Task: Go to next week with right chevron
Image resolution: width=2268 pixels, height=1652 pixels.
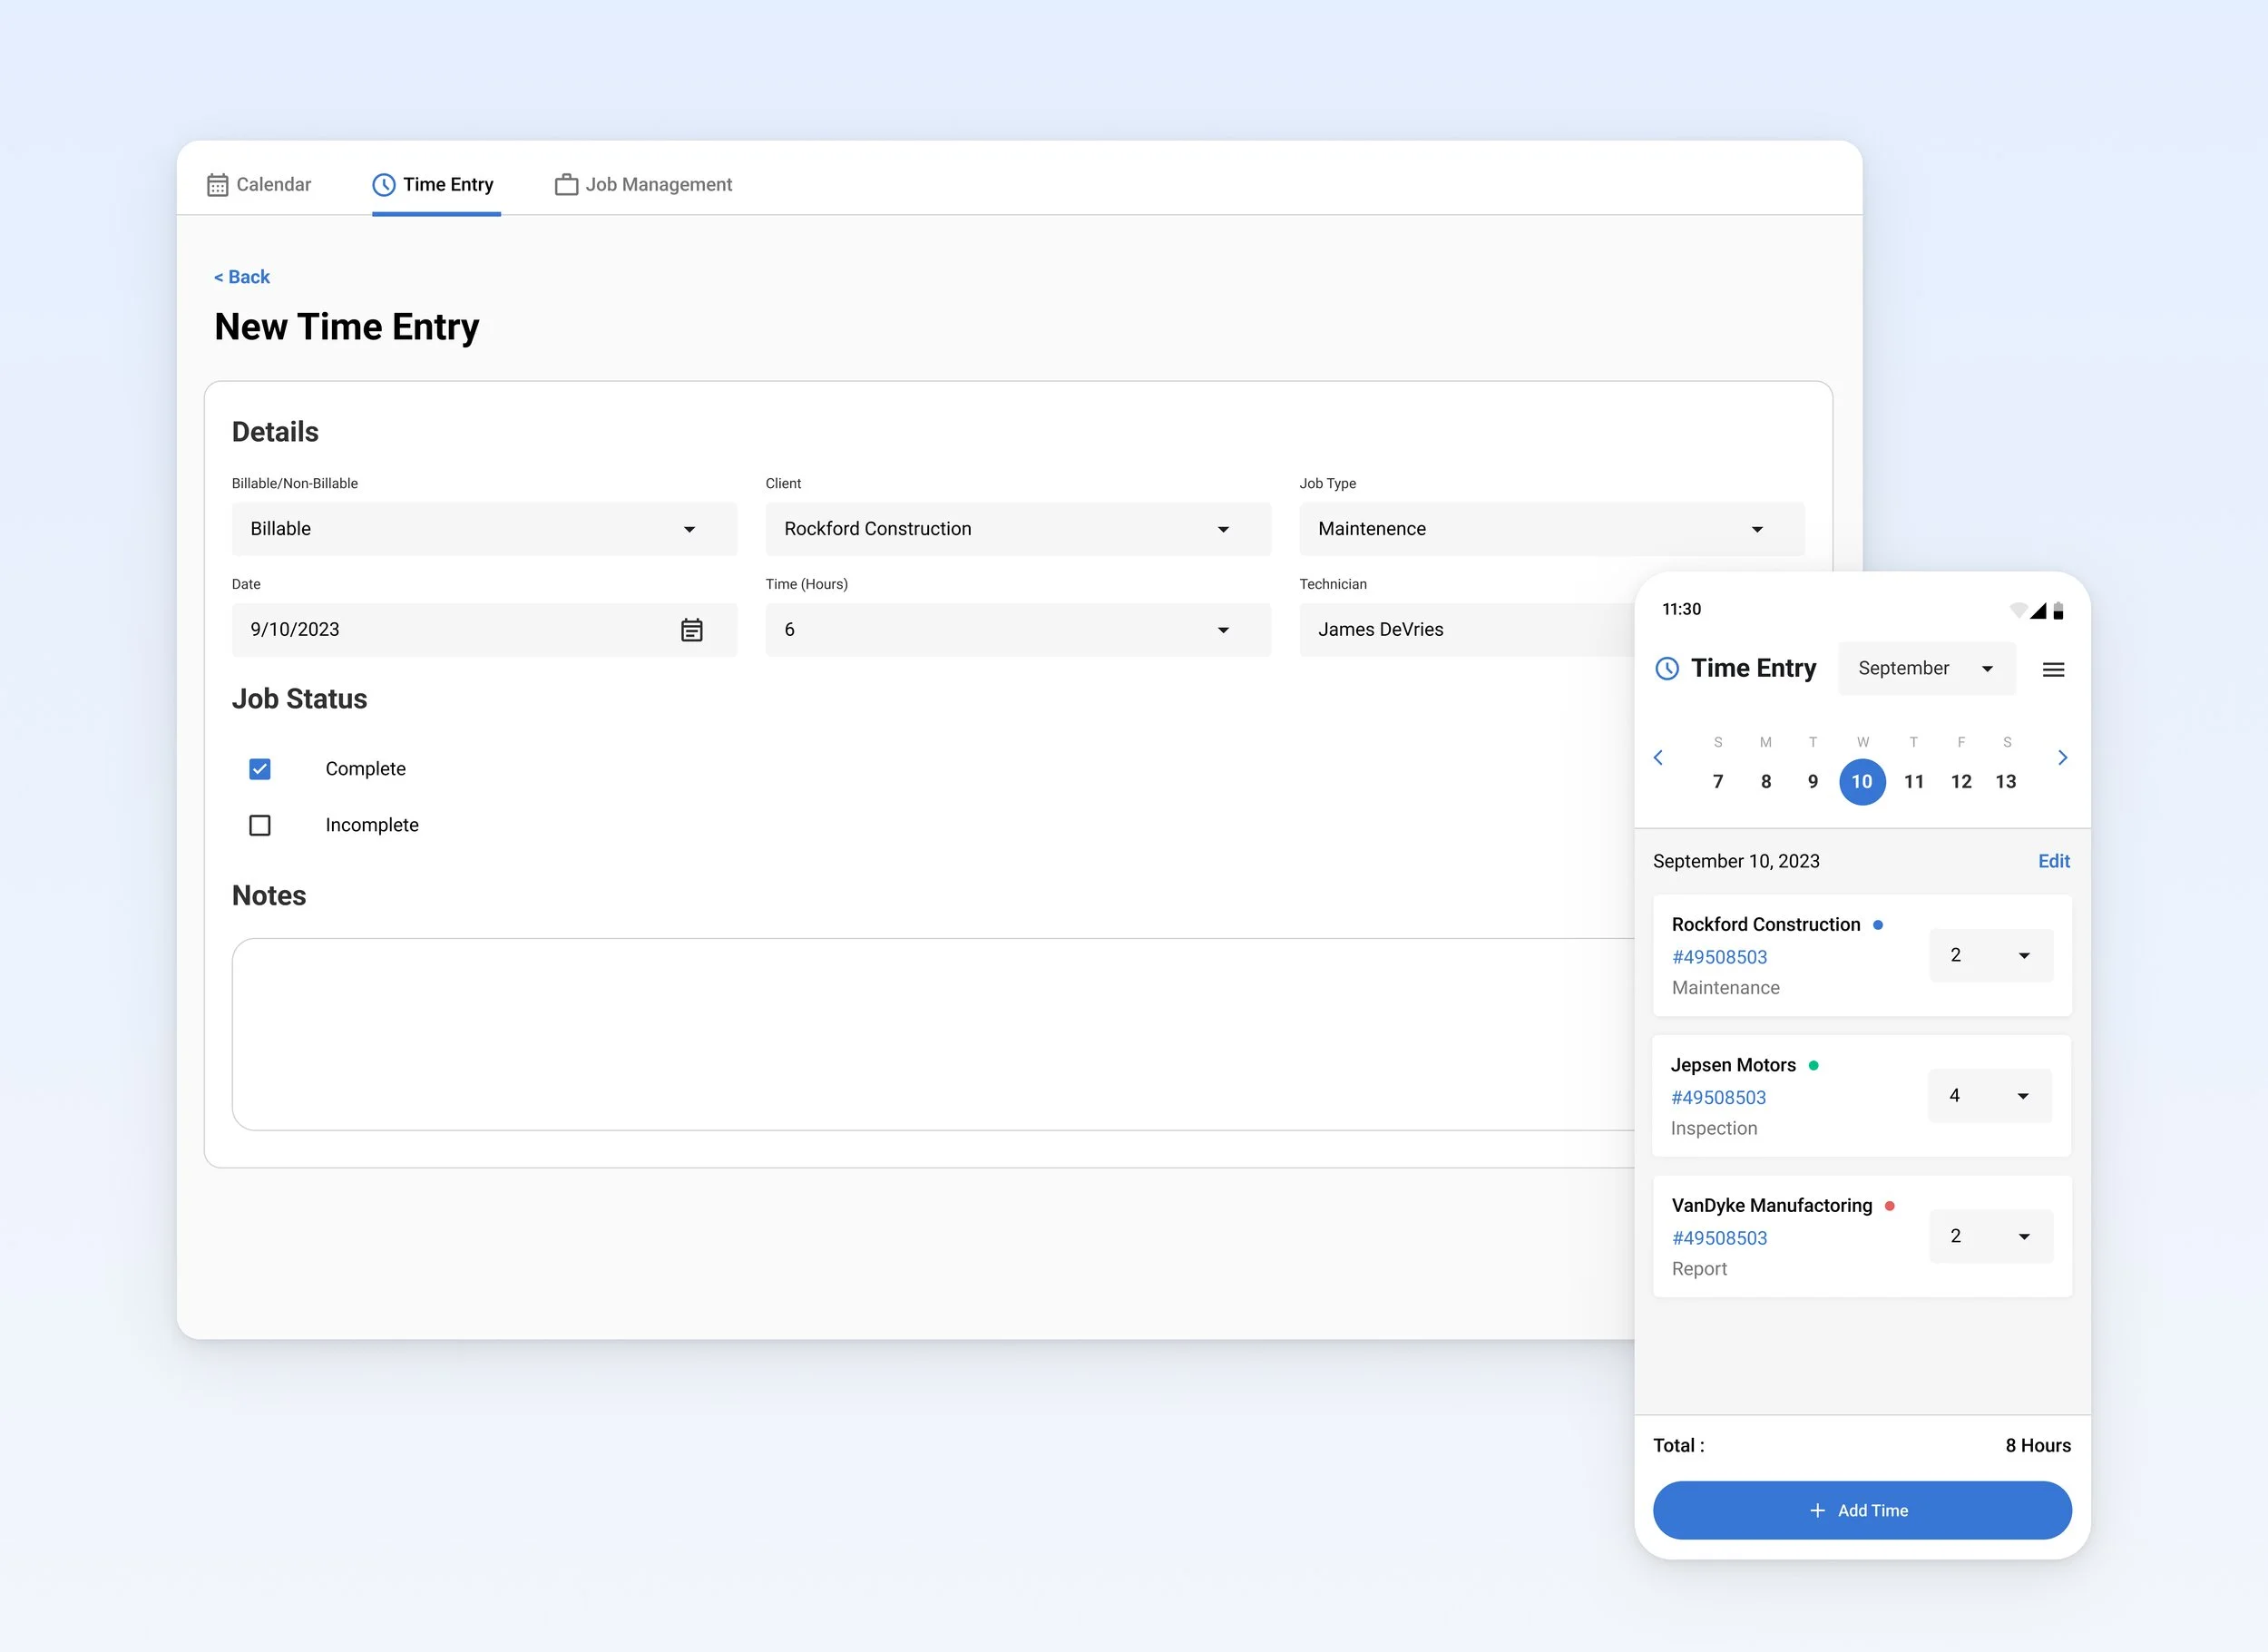Action: click(2062, 757)
